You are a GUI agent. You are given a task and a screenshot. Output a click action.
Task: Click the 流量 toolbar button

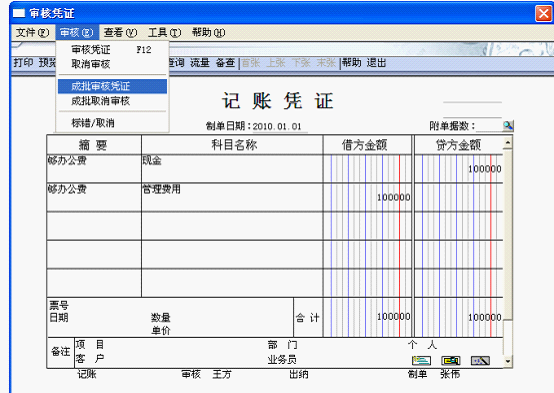(200, 63)
